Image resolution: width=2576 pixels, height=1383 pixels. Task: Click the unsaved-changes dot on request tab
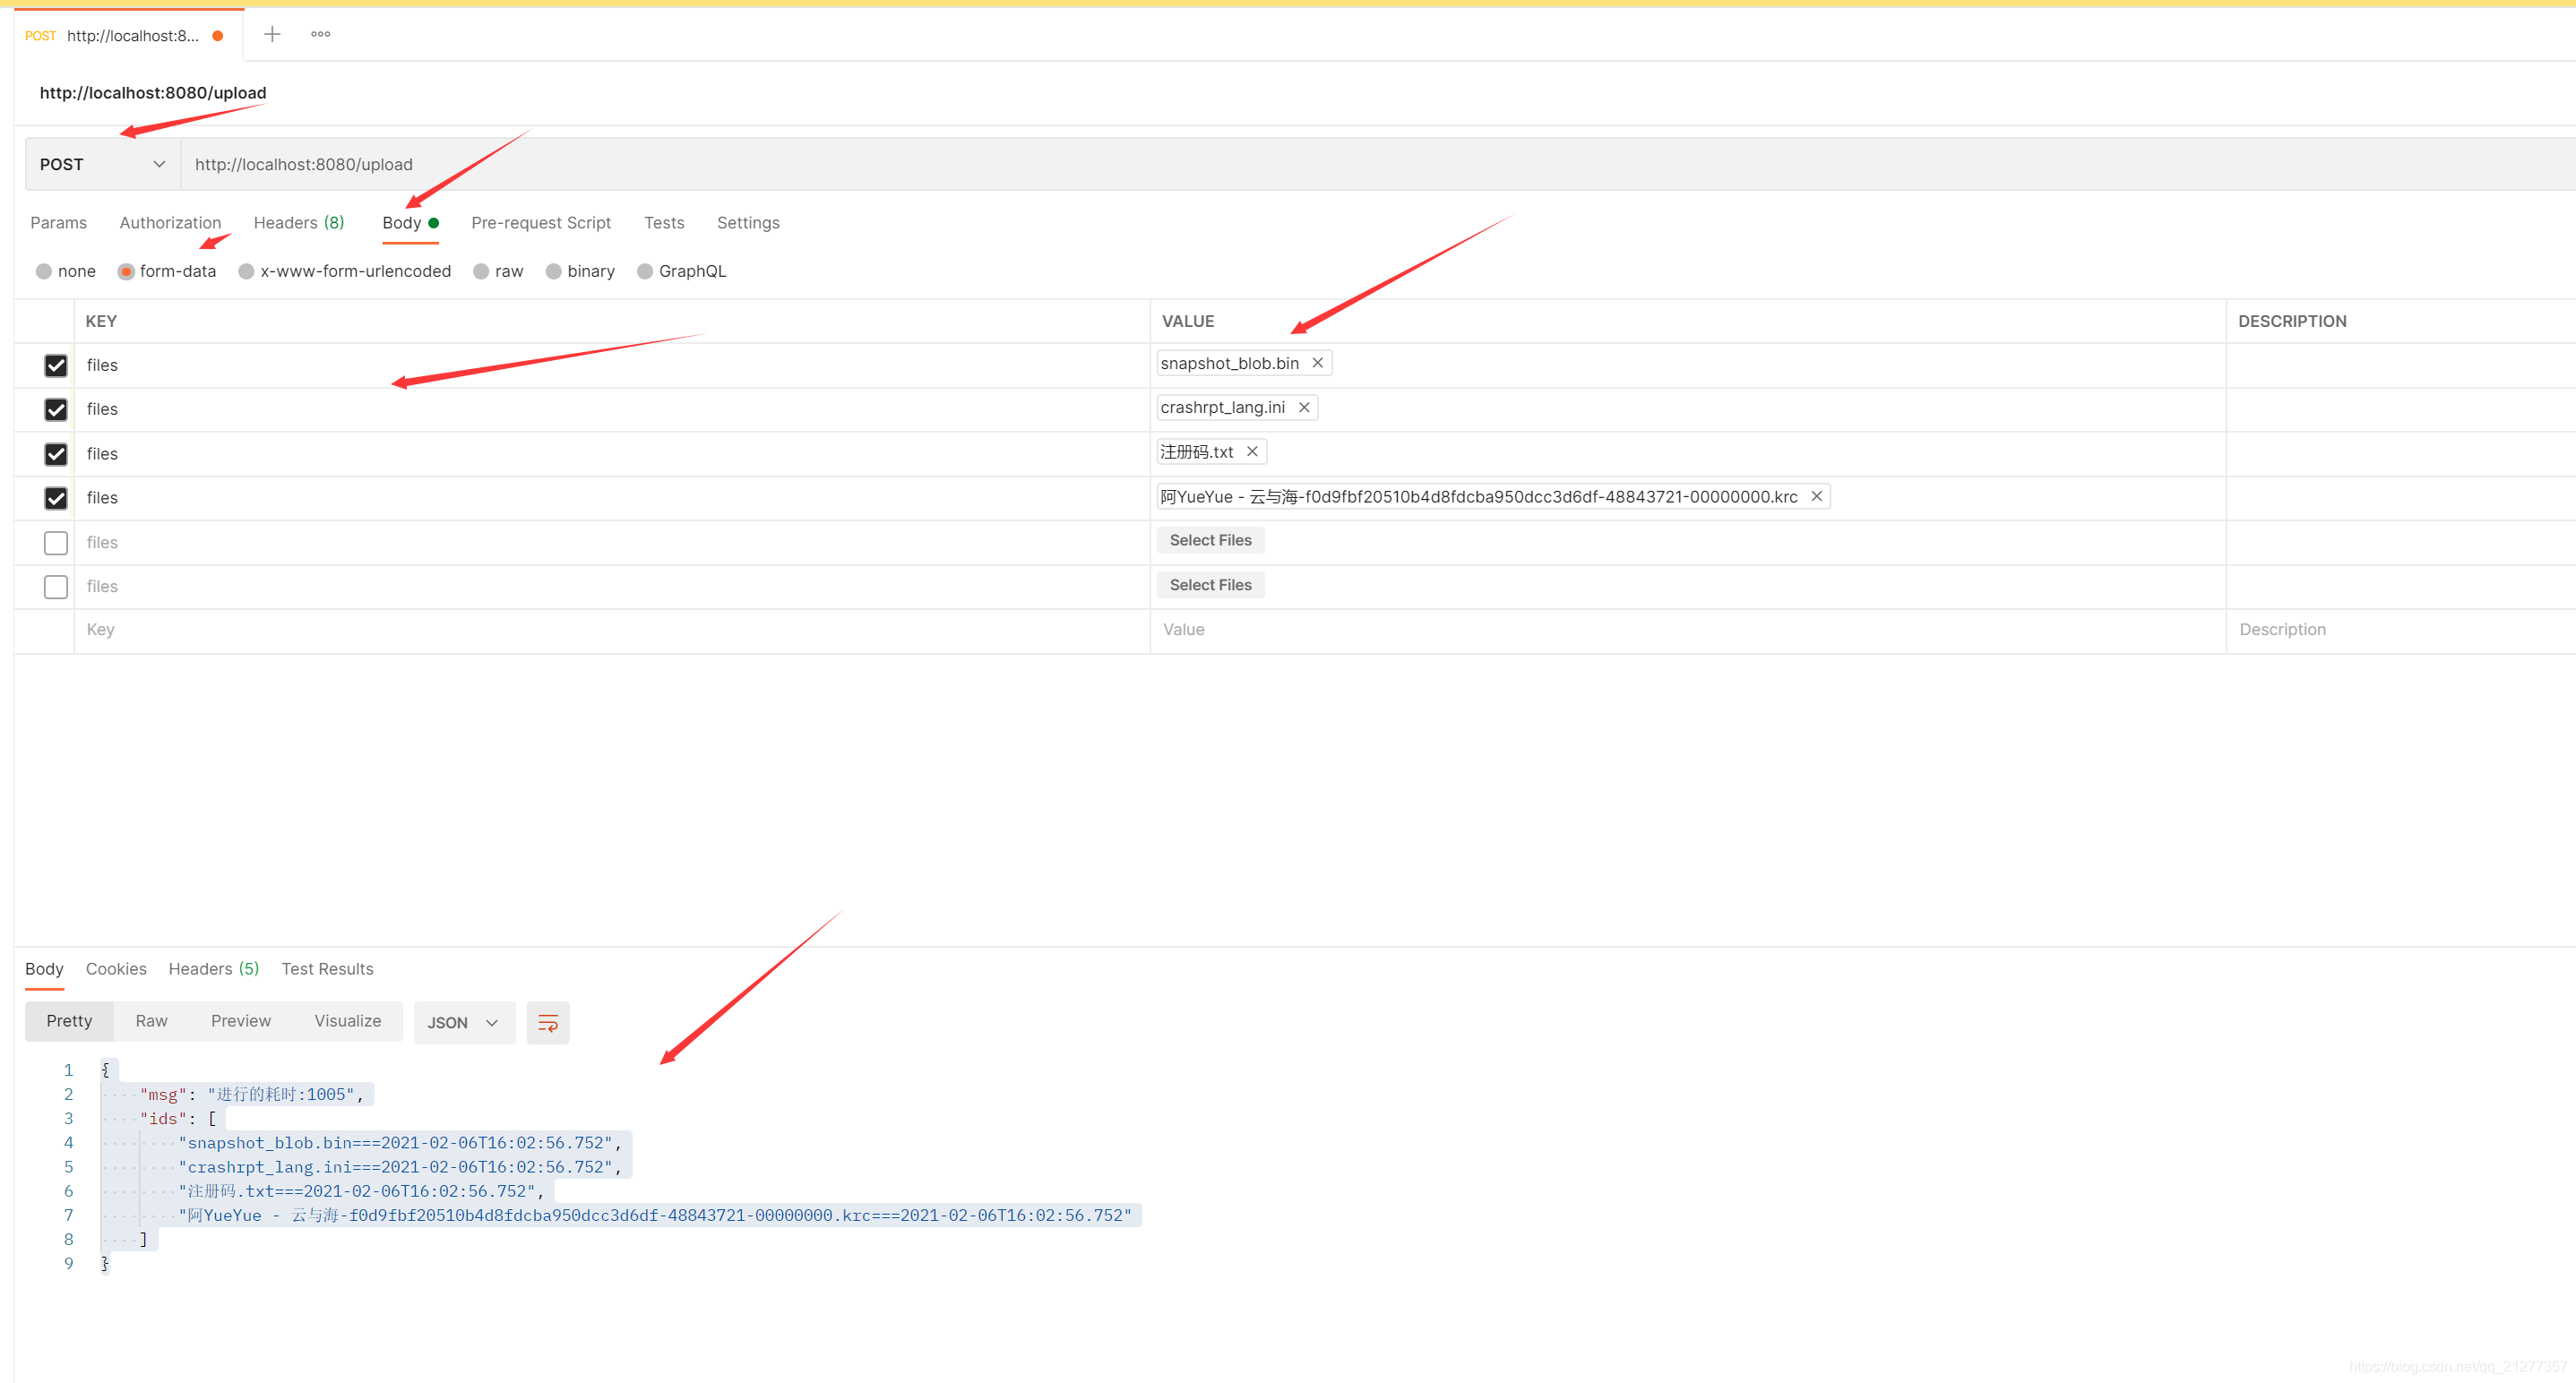(218, 36)
